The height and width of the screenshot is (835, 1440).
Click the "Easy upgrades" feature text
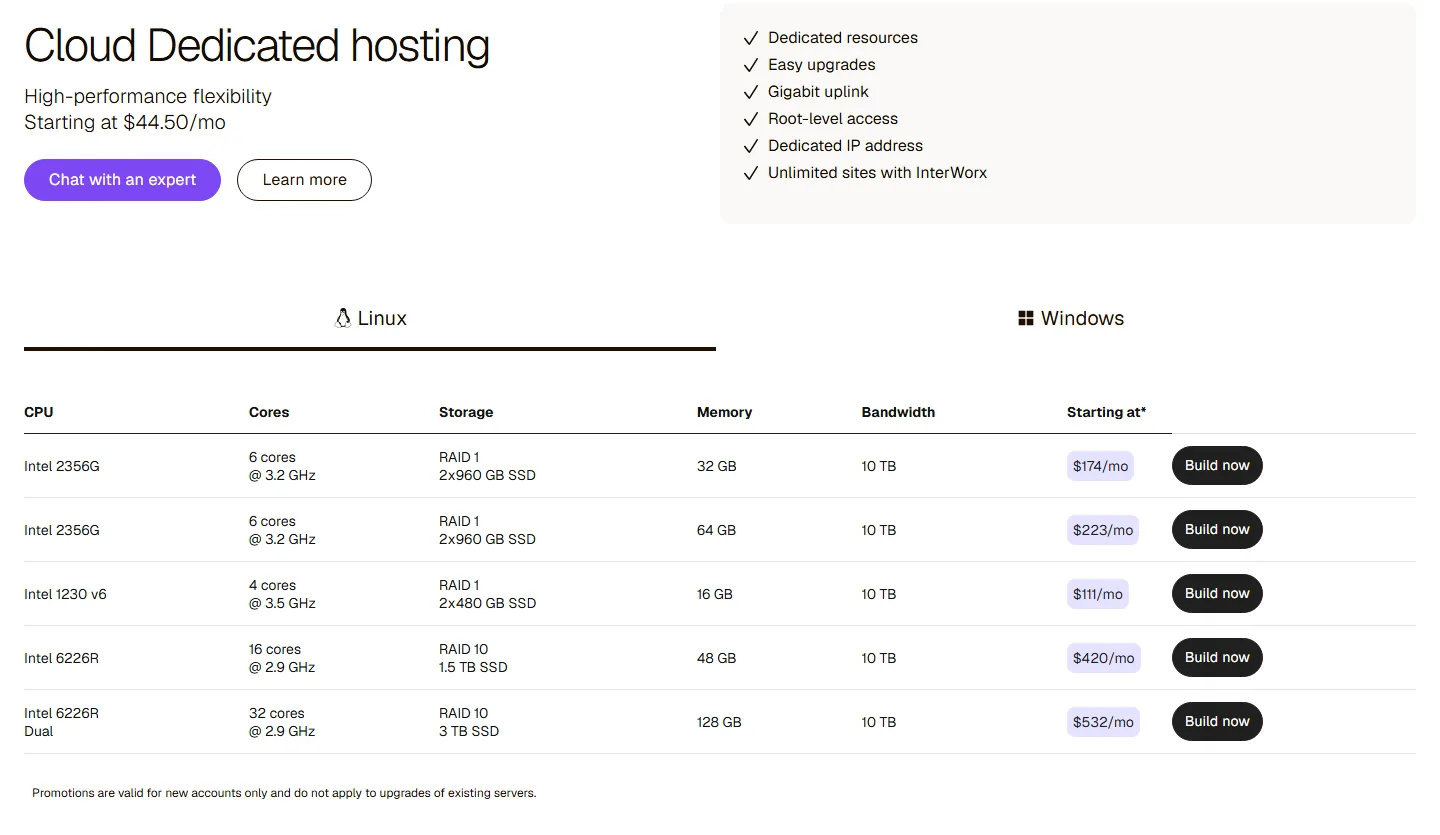pos(822,65)
